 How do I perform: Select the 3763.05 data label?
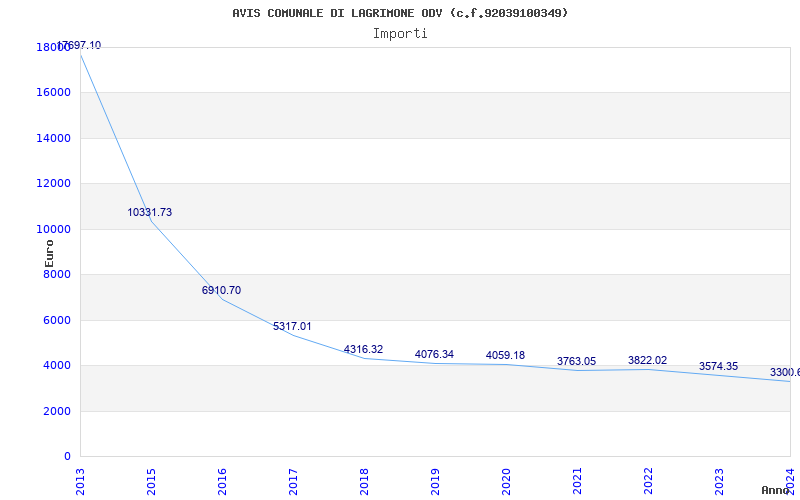(x=576, y=362)
